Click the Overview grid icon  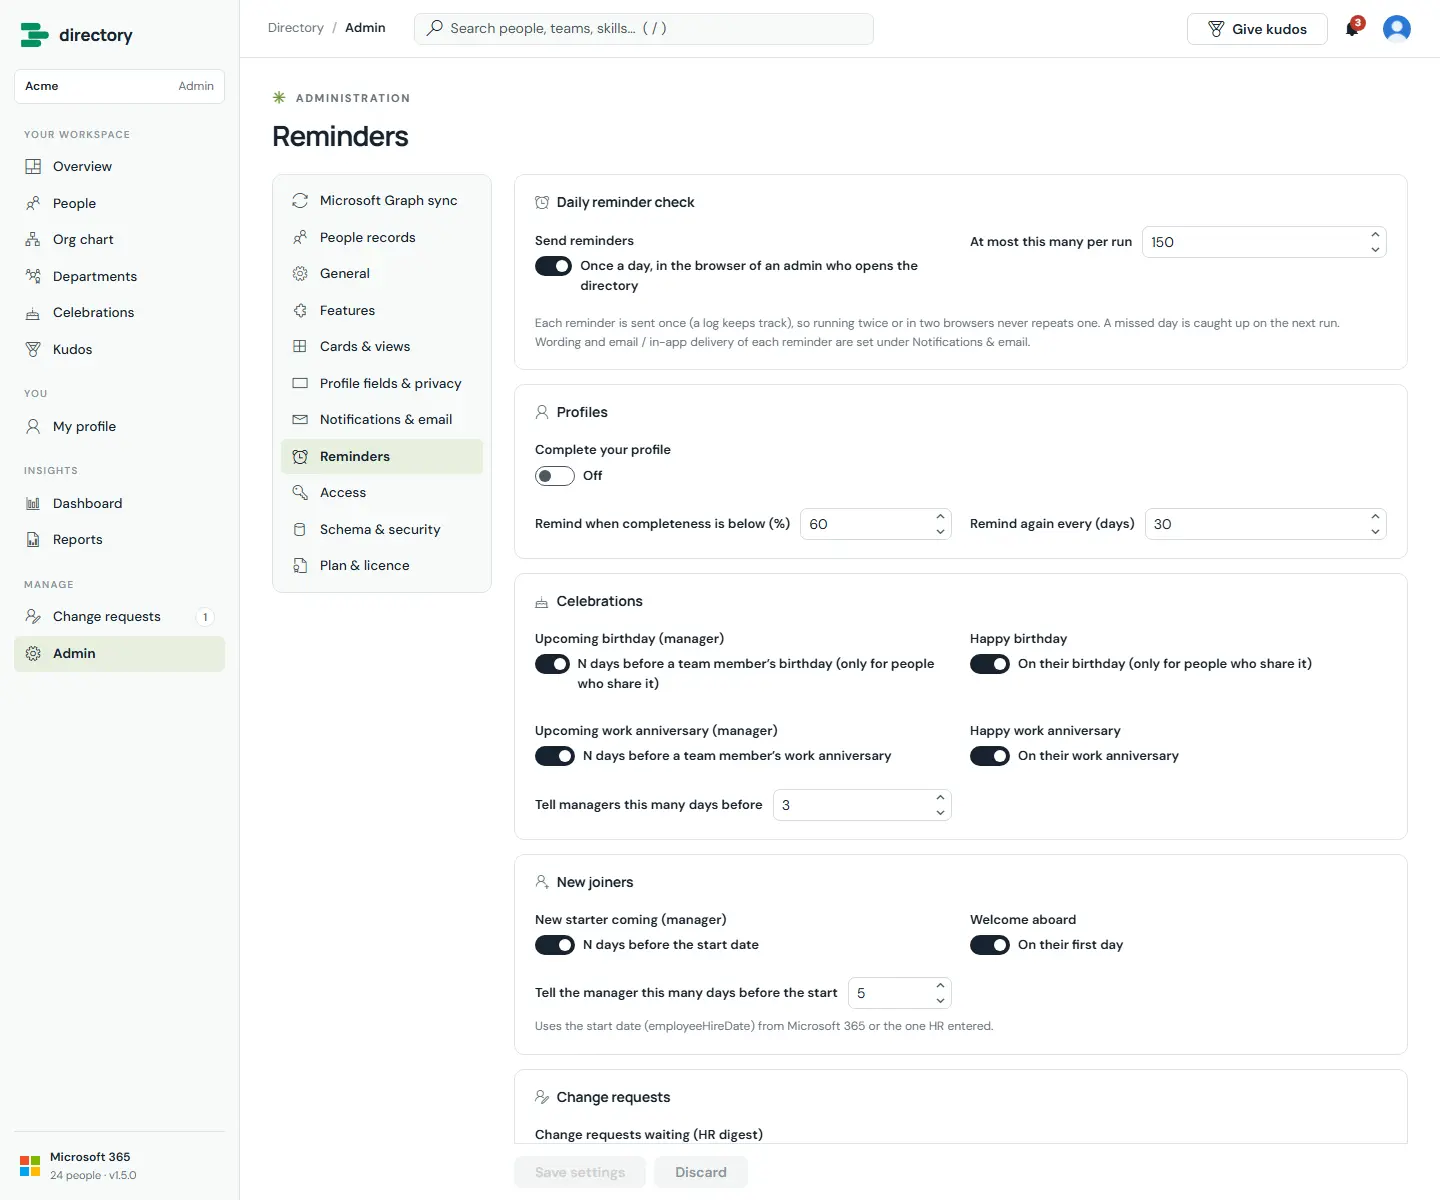tap(33, 167)
